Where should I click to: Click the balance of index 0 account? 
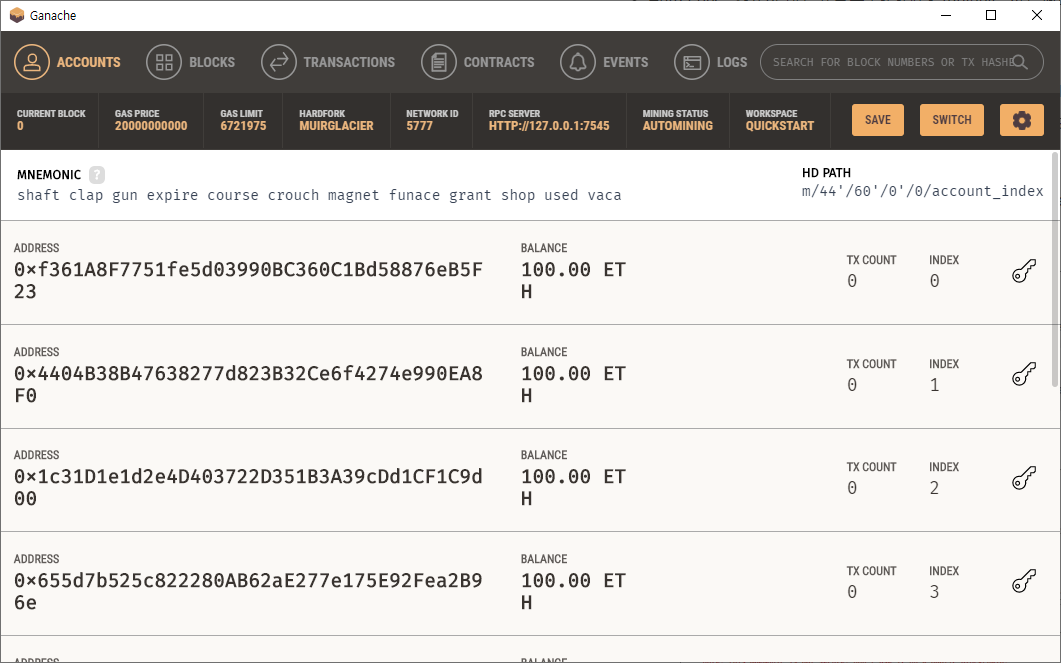(x=573, y=281)
